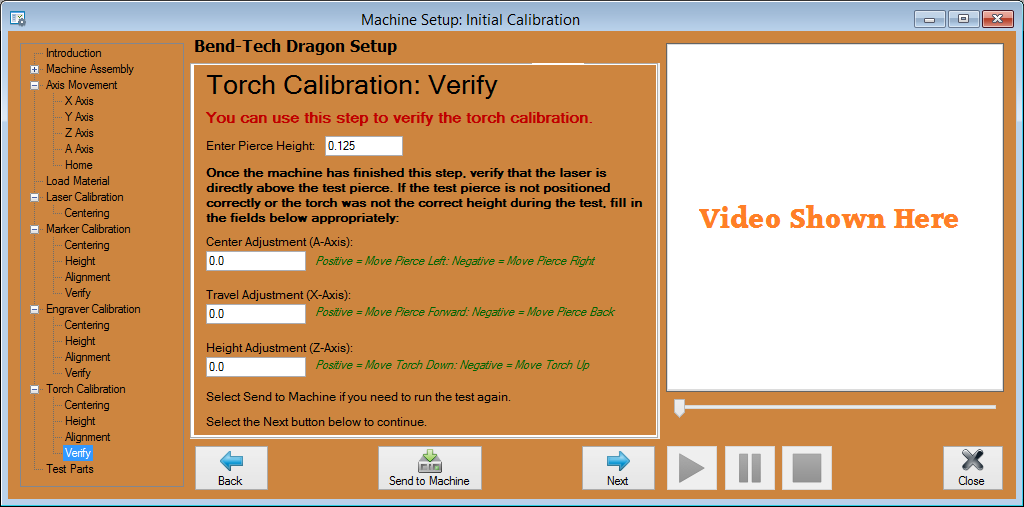
Task: Open the Home step
Action: coord(78,165)
